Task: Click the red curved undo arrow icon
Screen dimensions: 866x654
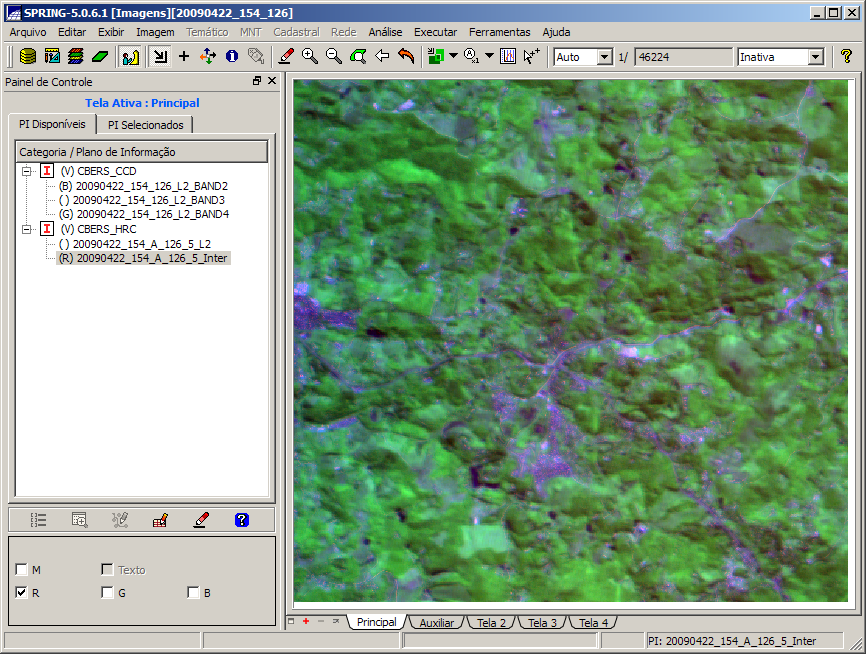Action: (x=406, y=57)
